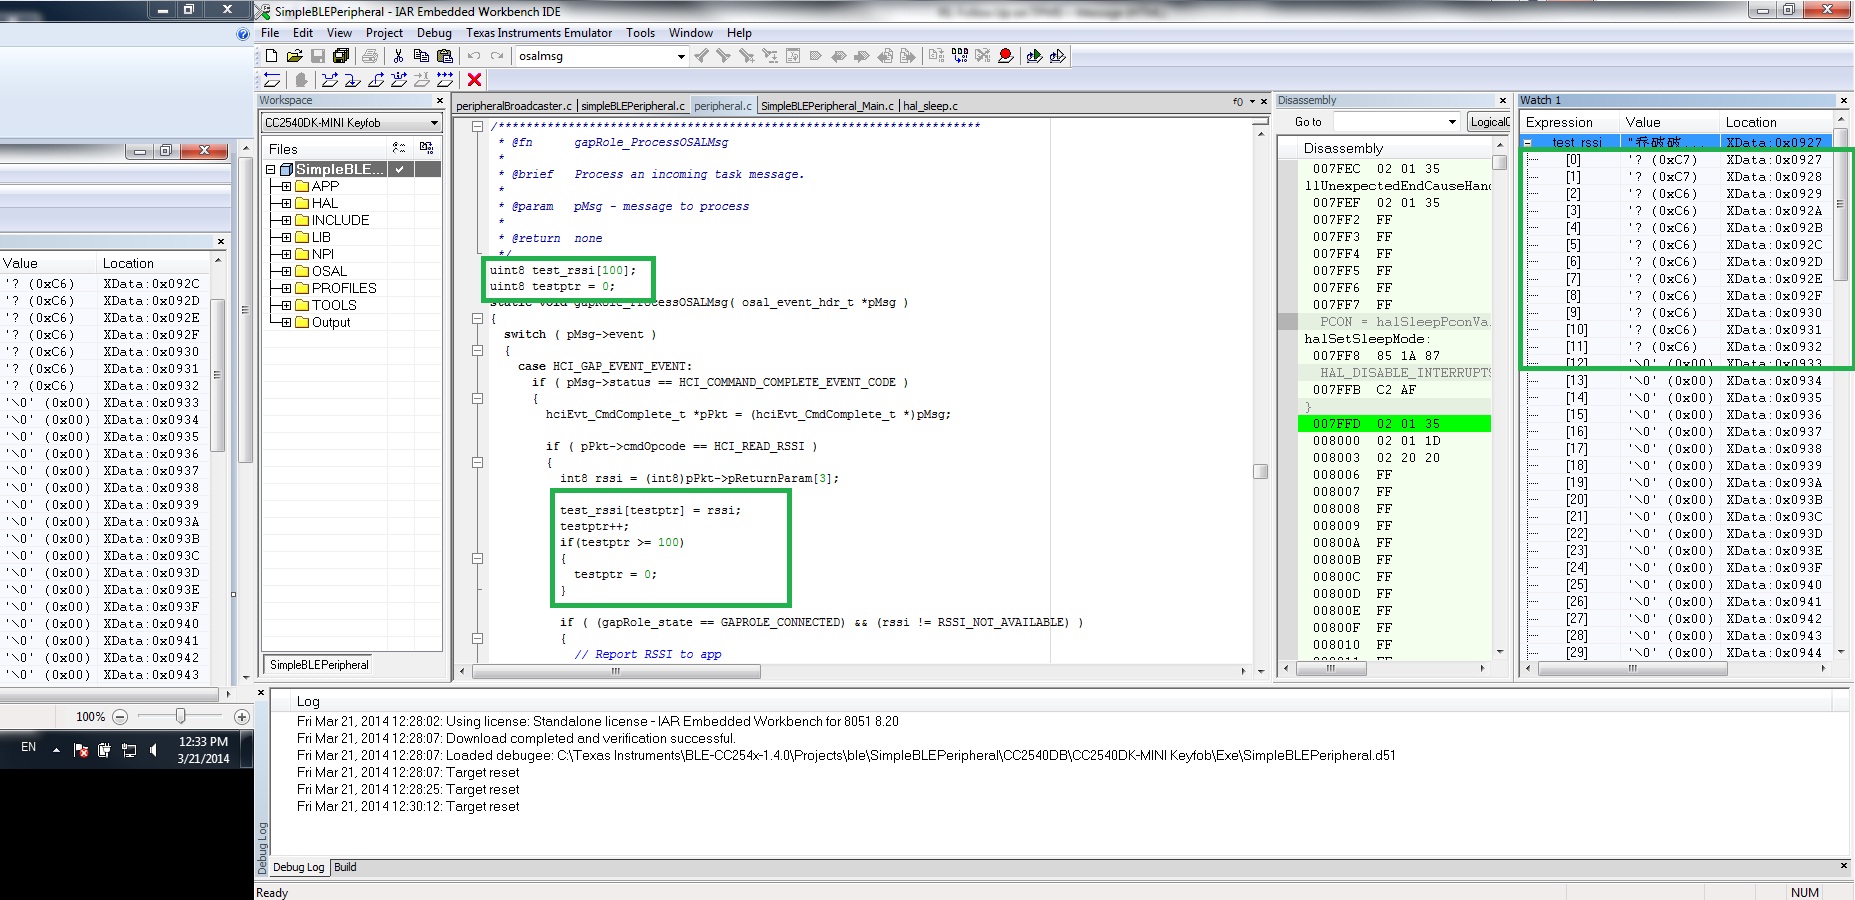Open the Debug menu
The image size is (1855, 900).
[x=434, y=33]
